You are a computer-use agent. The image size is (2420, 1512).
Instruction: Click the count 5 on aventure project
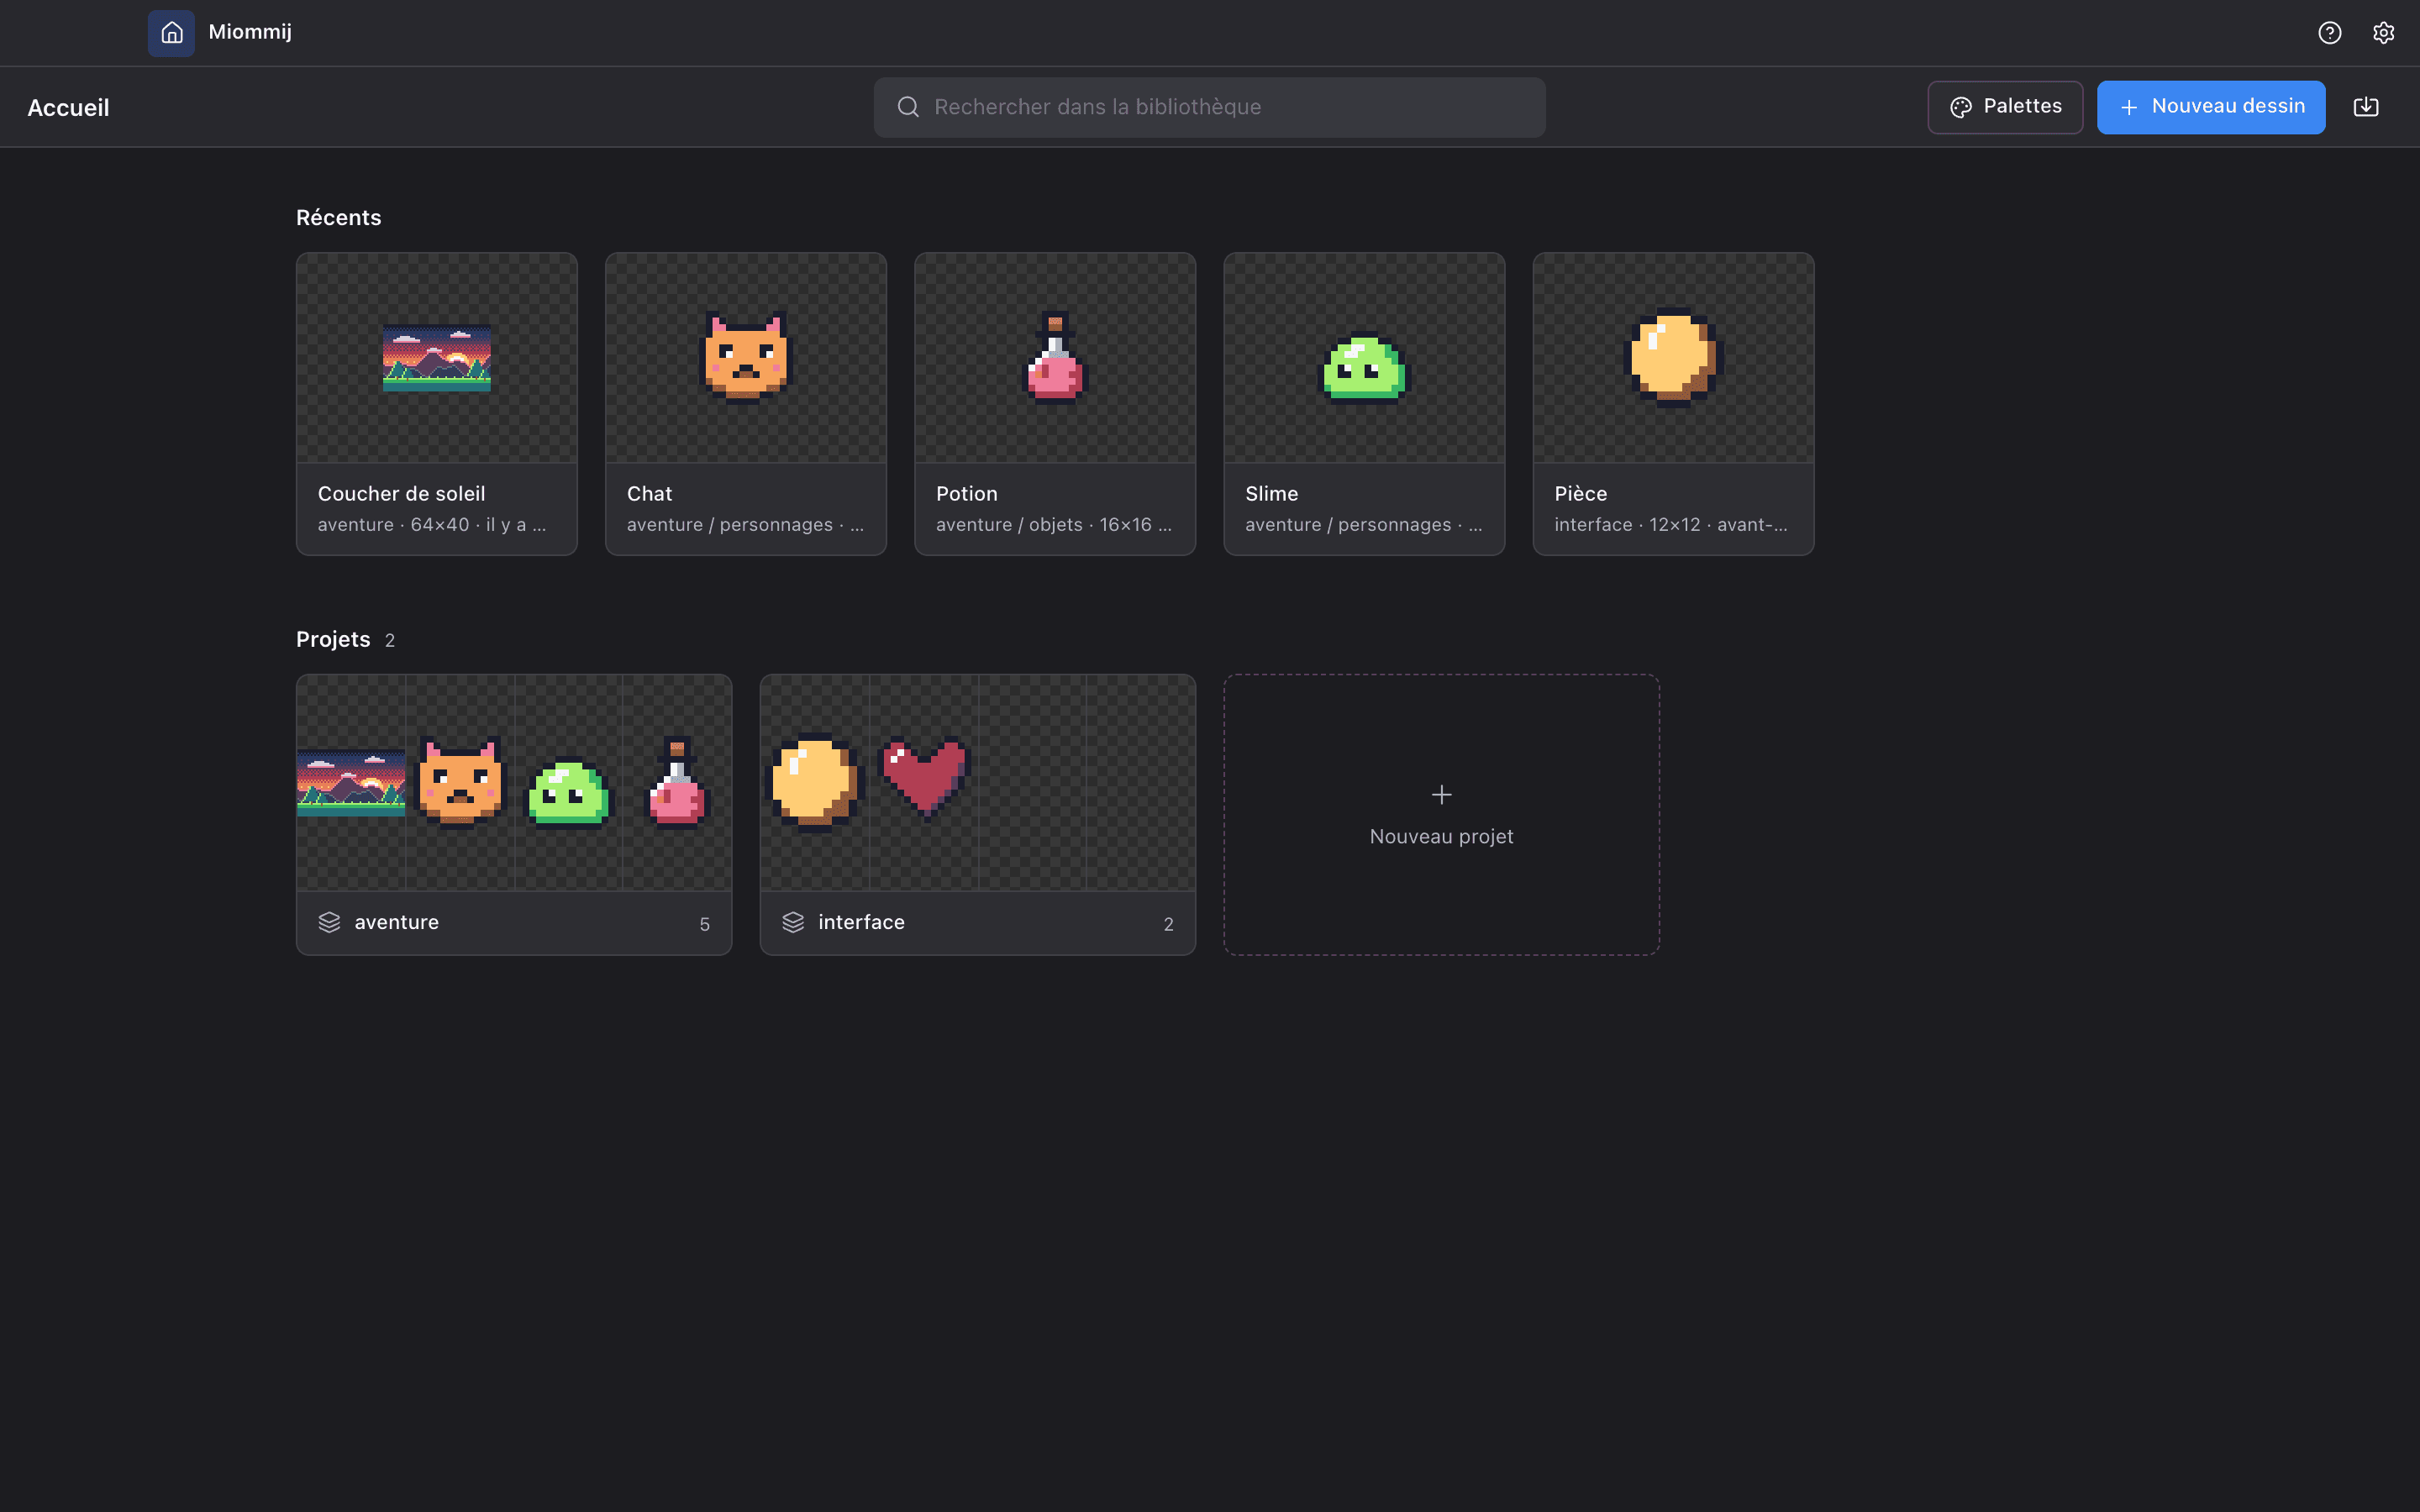(704, 924)
